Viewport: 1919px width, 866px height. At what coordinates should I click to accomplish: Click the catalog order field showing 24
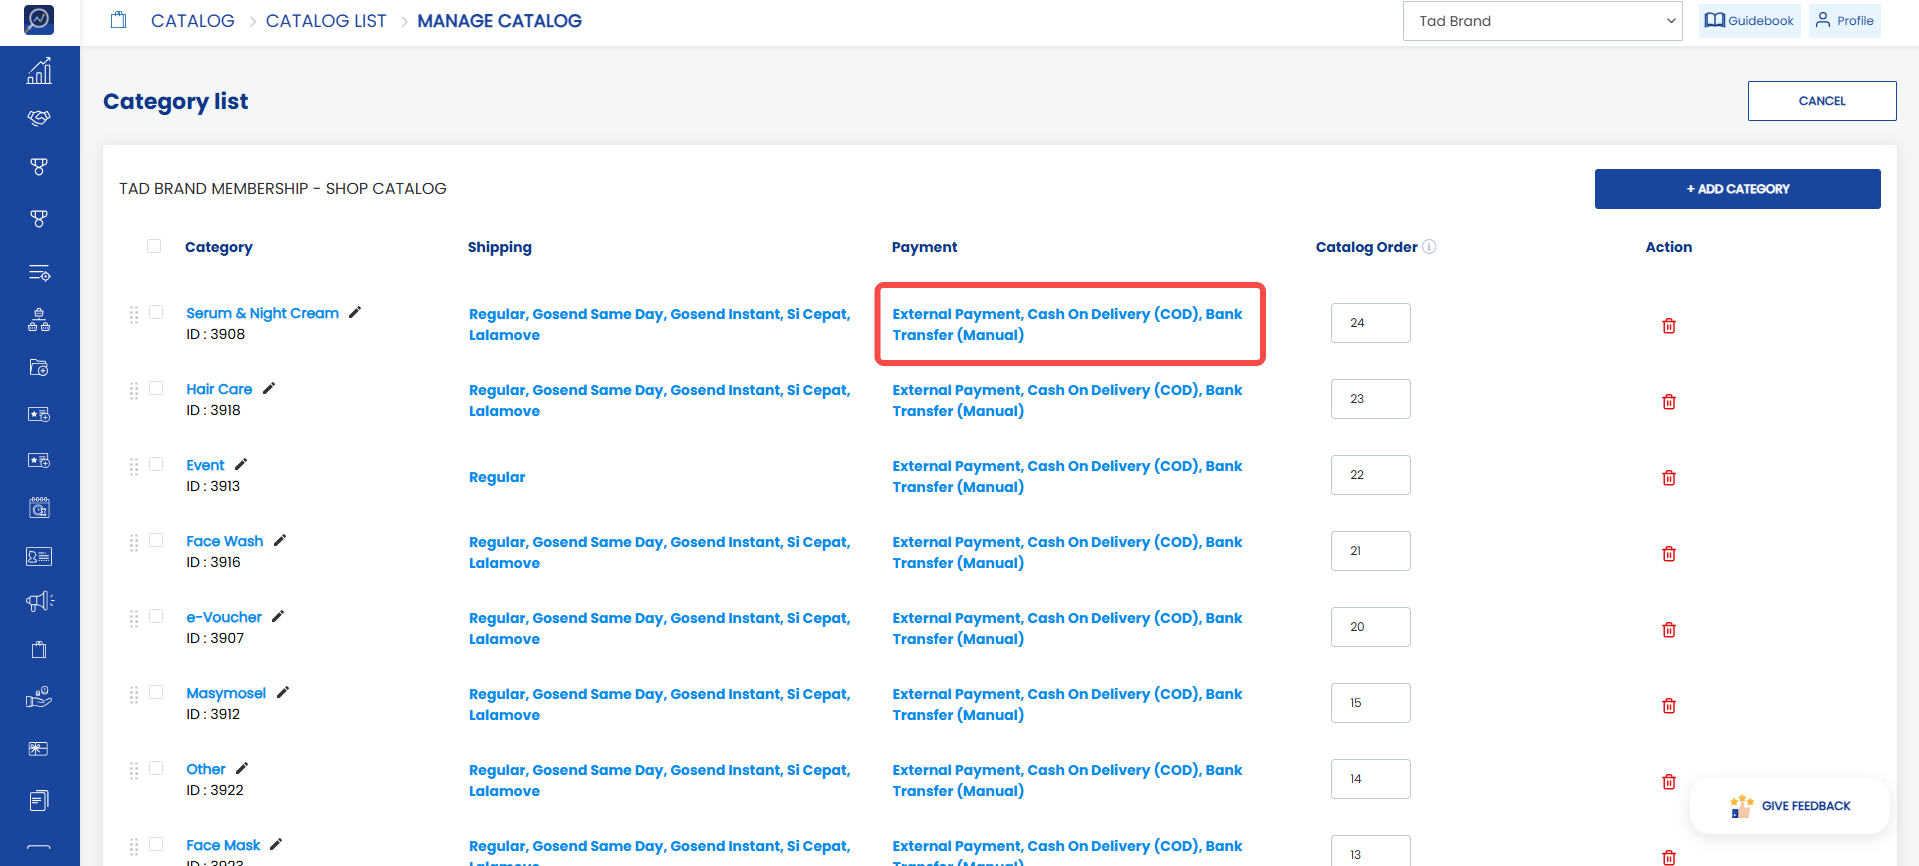[1371, 323]
